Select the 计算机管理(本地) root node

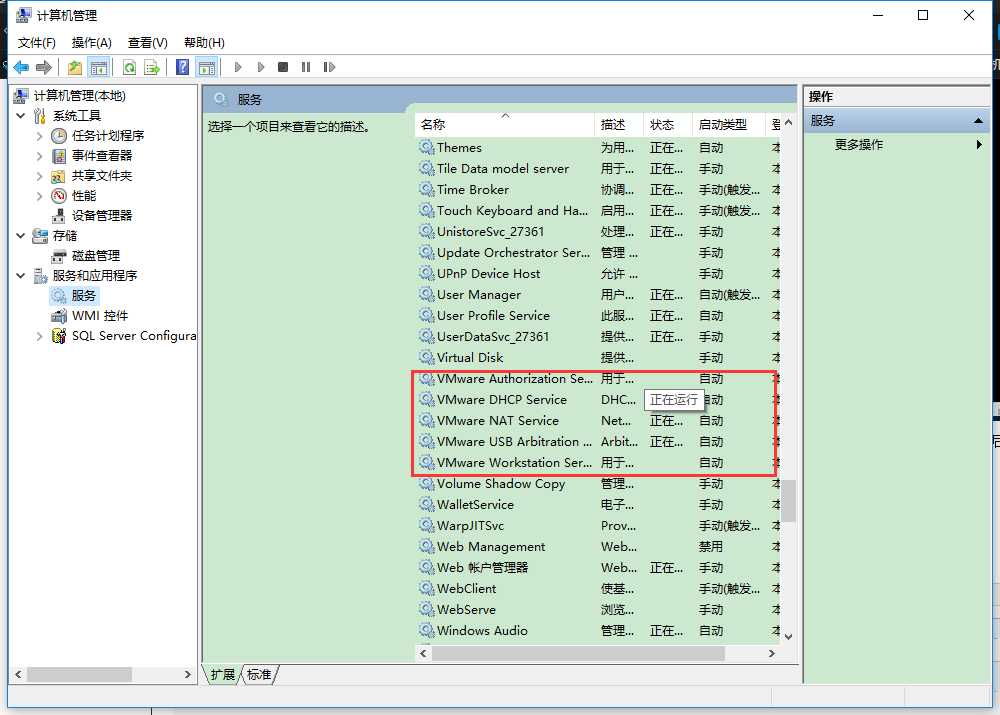point(80,96)
